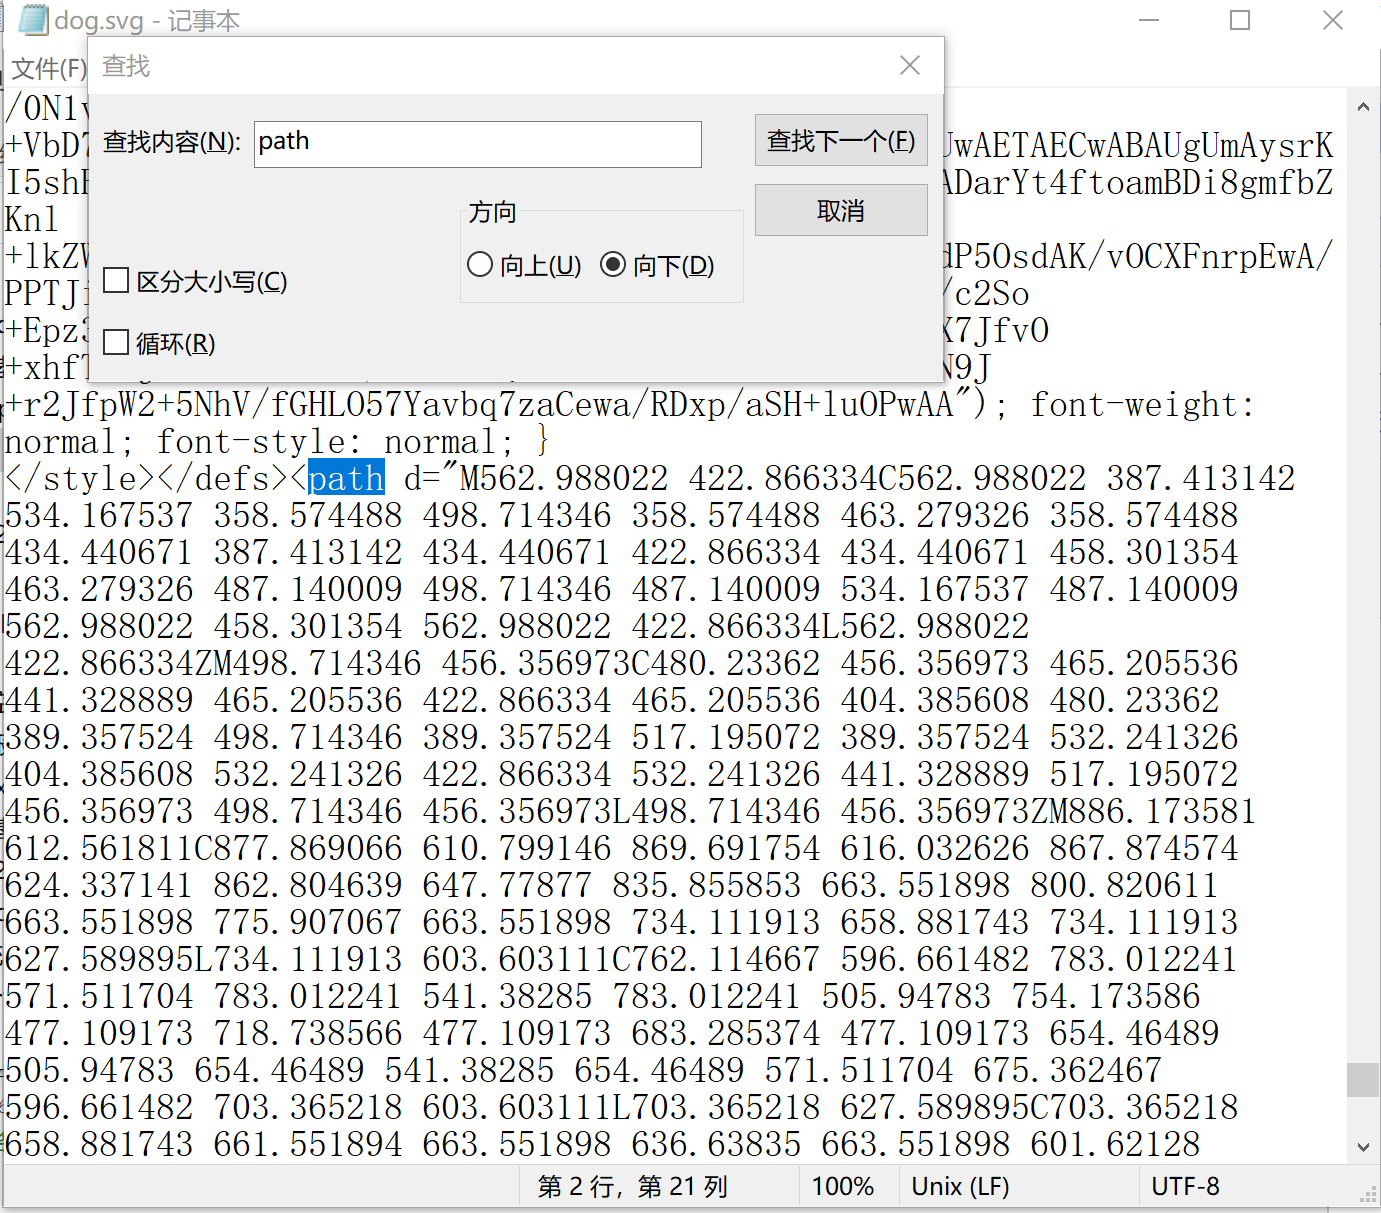Enable the wrap around checkbox
This screenshot has height=1213, width=1381.
coord(116,342)
